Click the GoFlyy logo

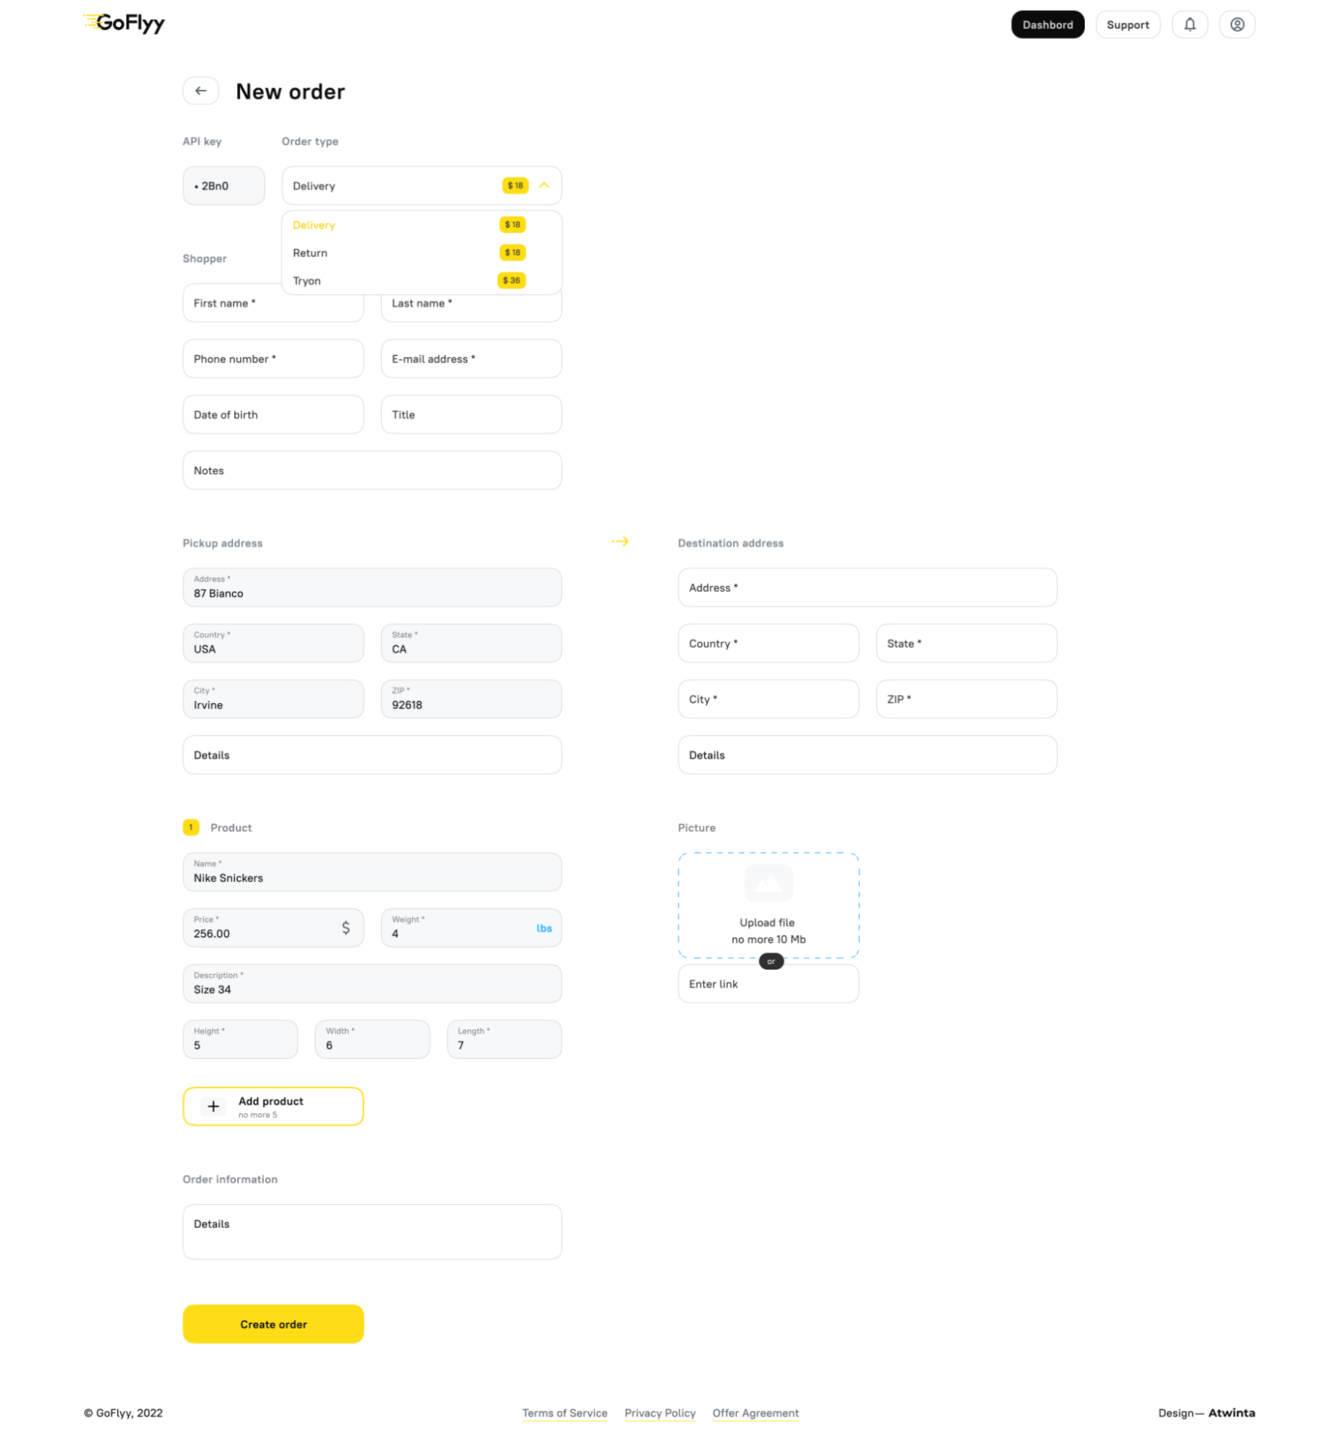125,23
